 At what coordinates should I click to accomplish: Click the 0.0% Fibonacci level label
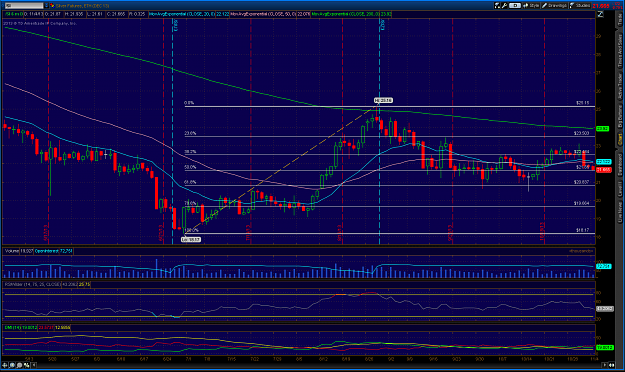click(189, 103)
